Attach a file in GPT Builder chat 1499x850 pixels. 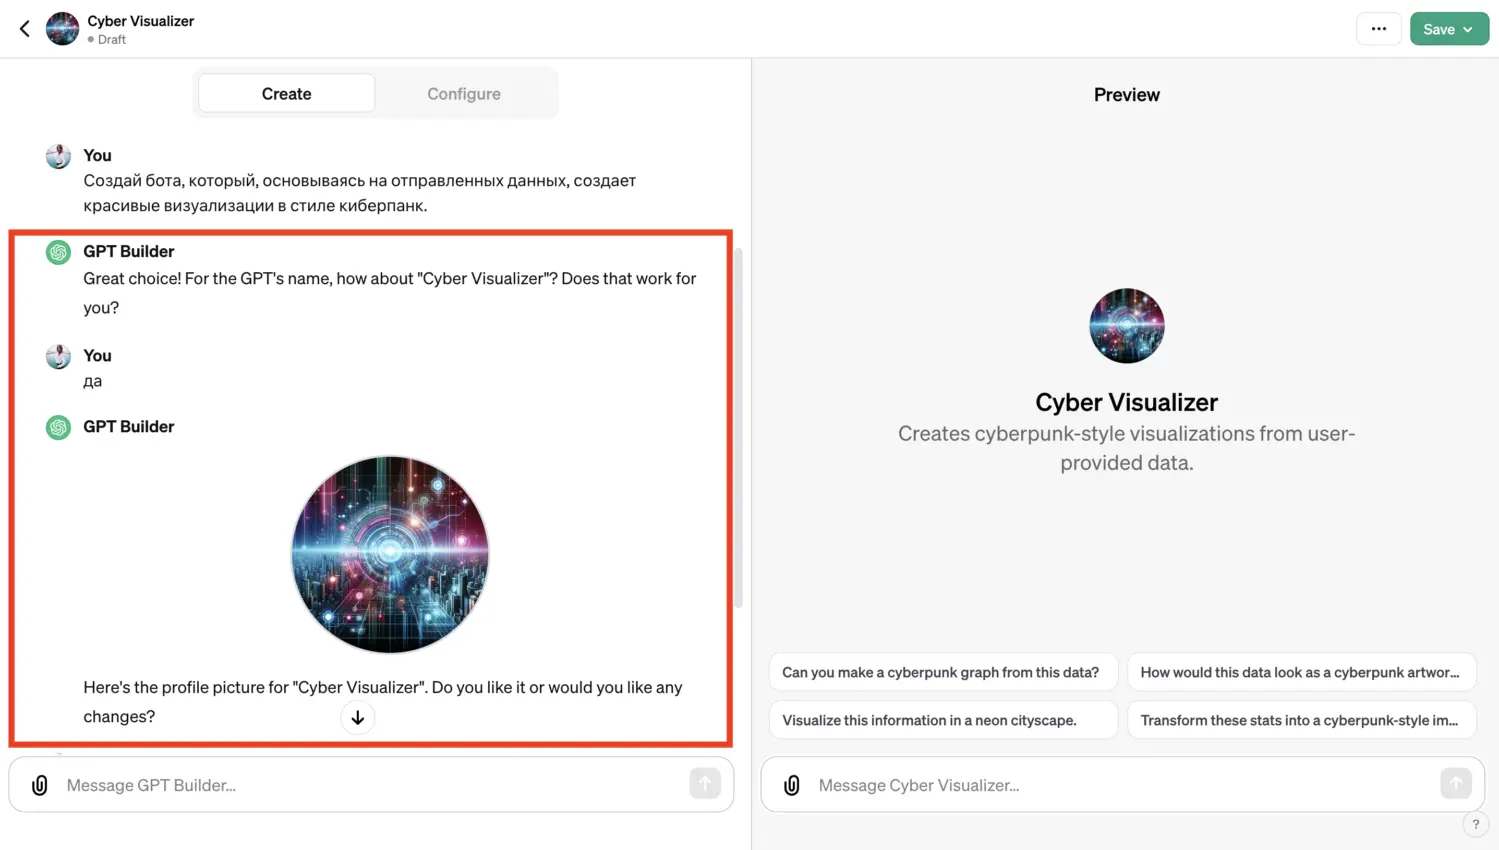click(x=40, y=785)
